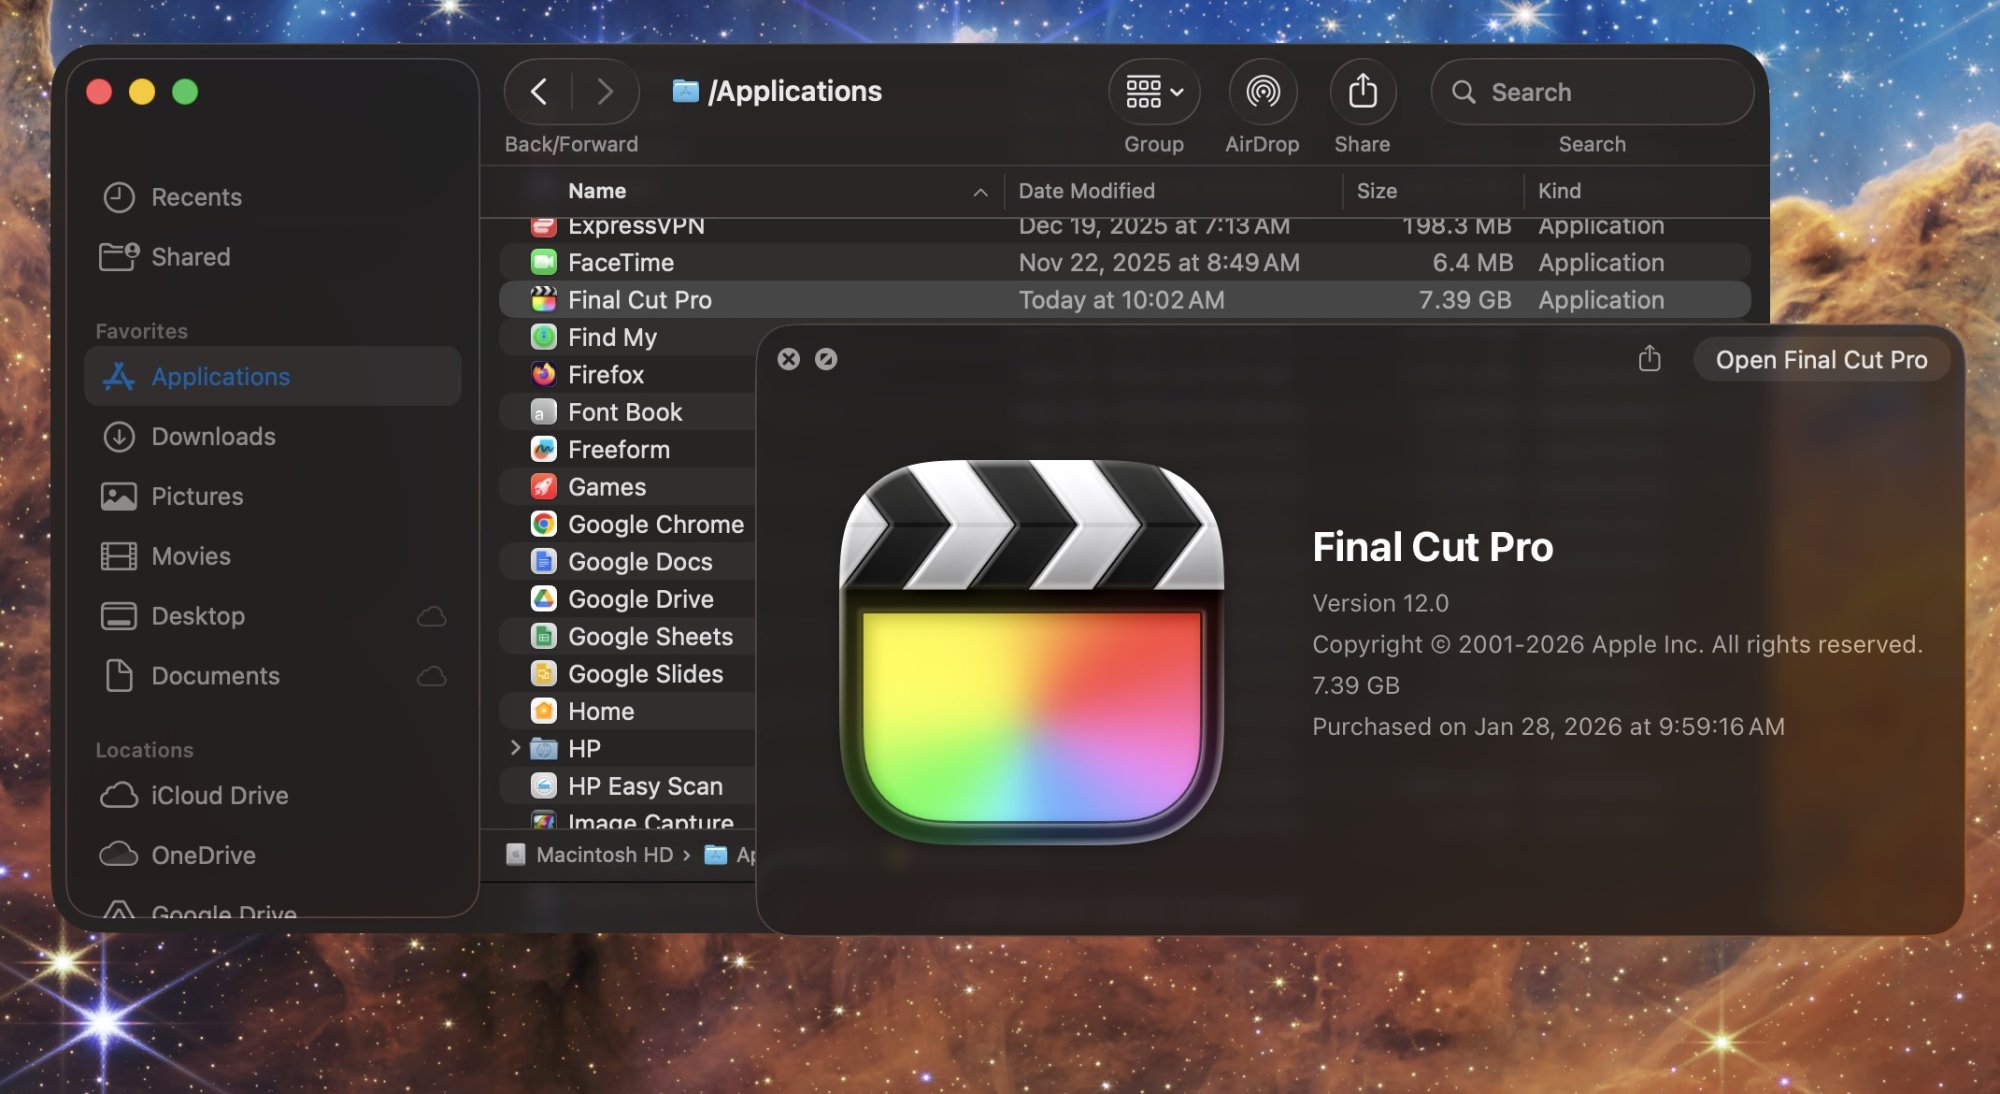The image size is (2000, 1094).
Task: Click the Google Drive app icon
Action: tap(543, 599)
